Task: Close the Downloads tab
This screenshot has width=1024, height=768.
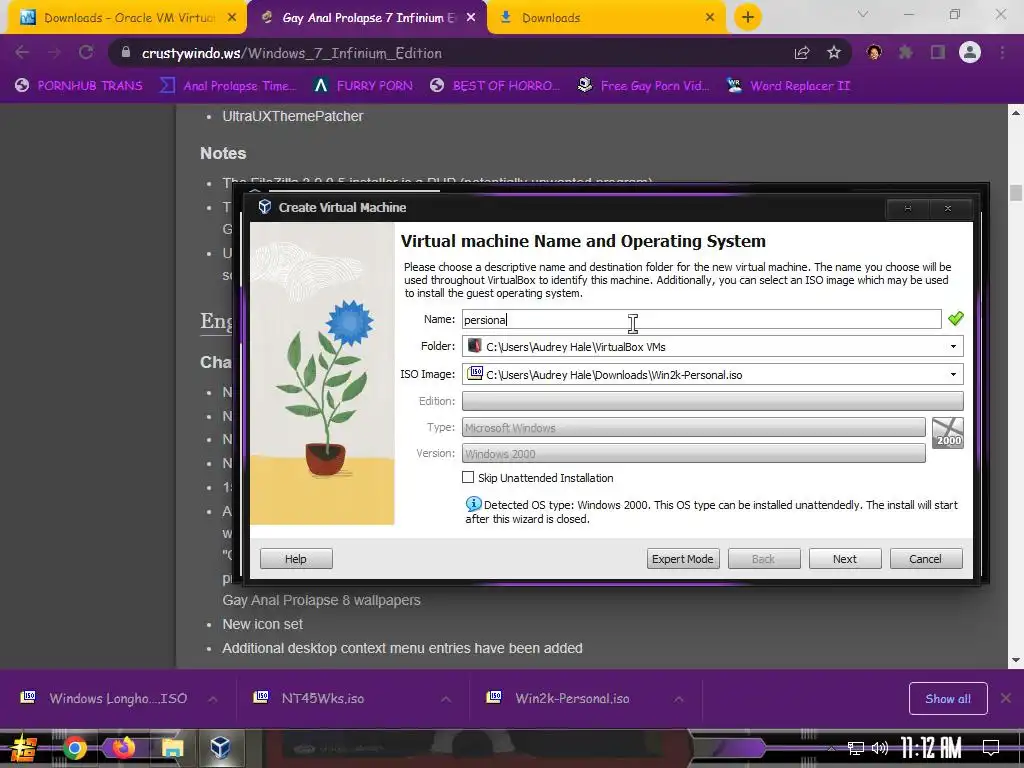Action: coord(710,18)
